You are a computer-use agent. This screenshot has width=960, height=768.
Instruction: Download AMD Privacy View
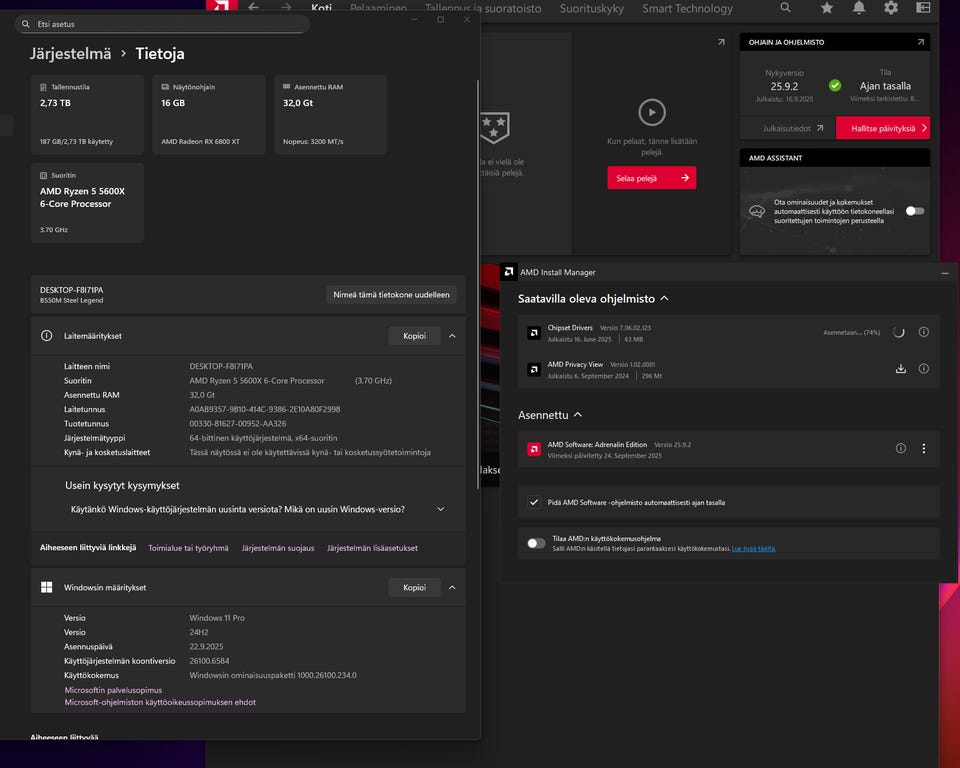click(901, 369)
